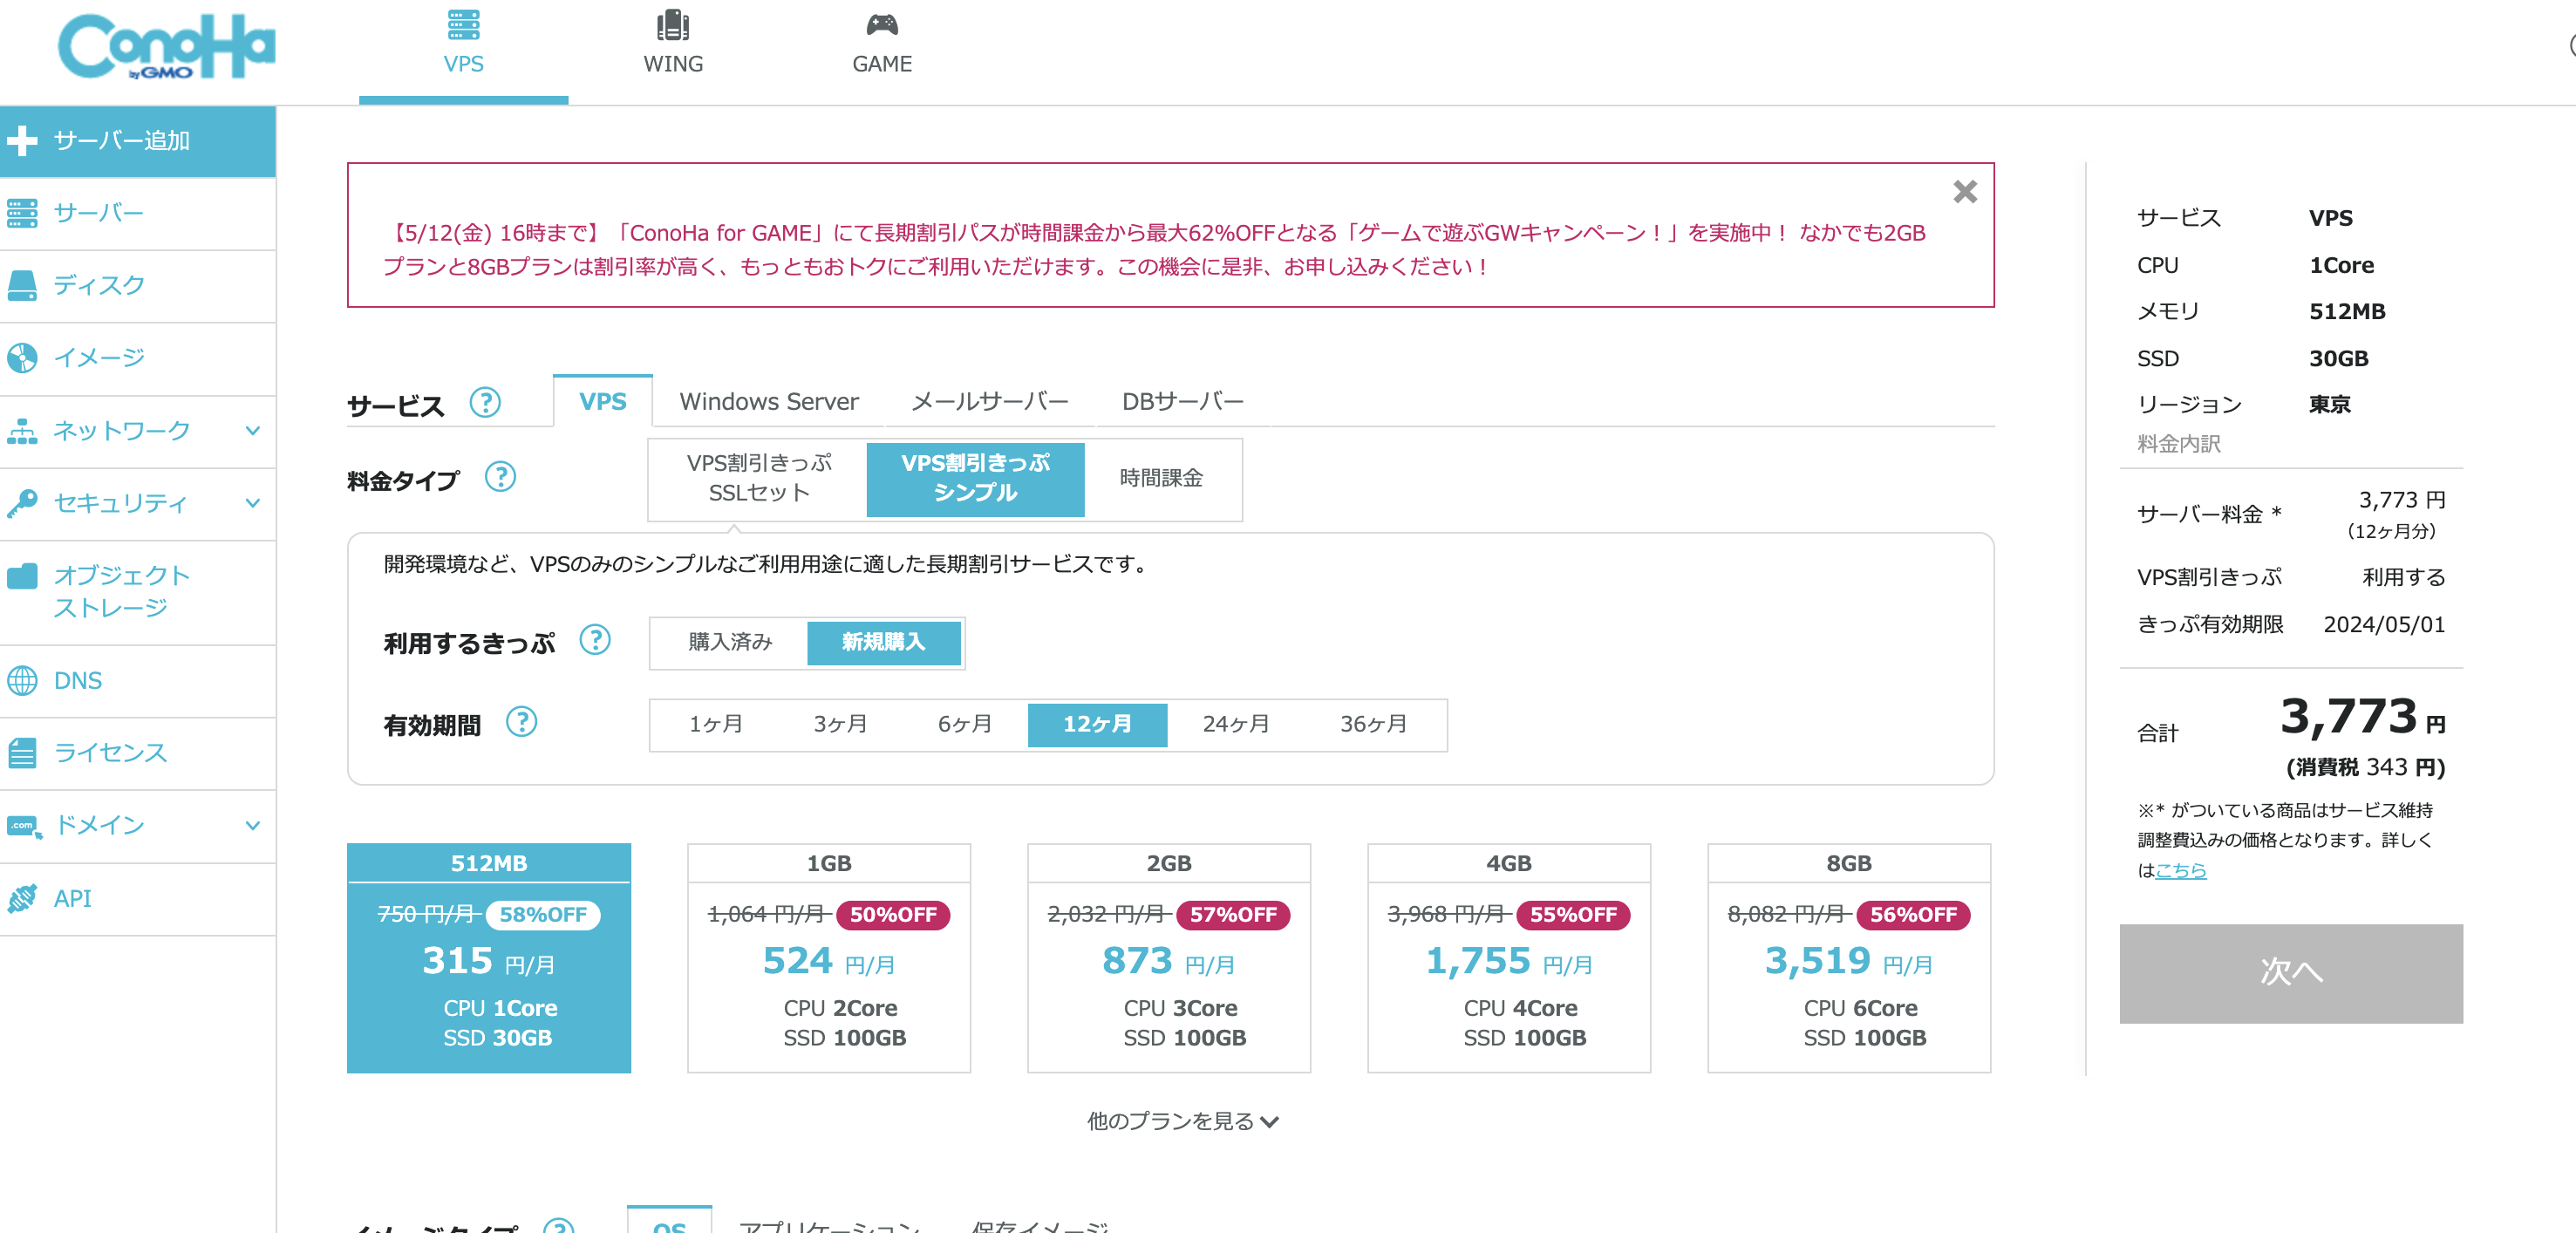Expand the セキュリティ sidebar menu

click(252, 503)
